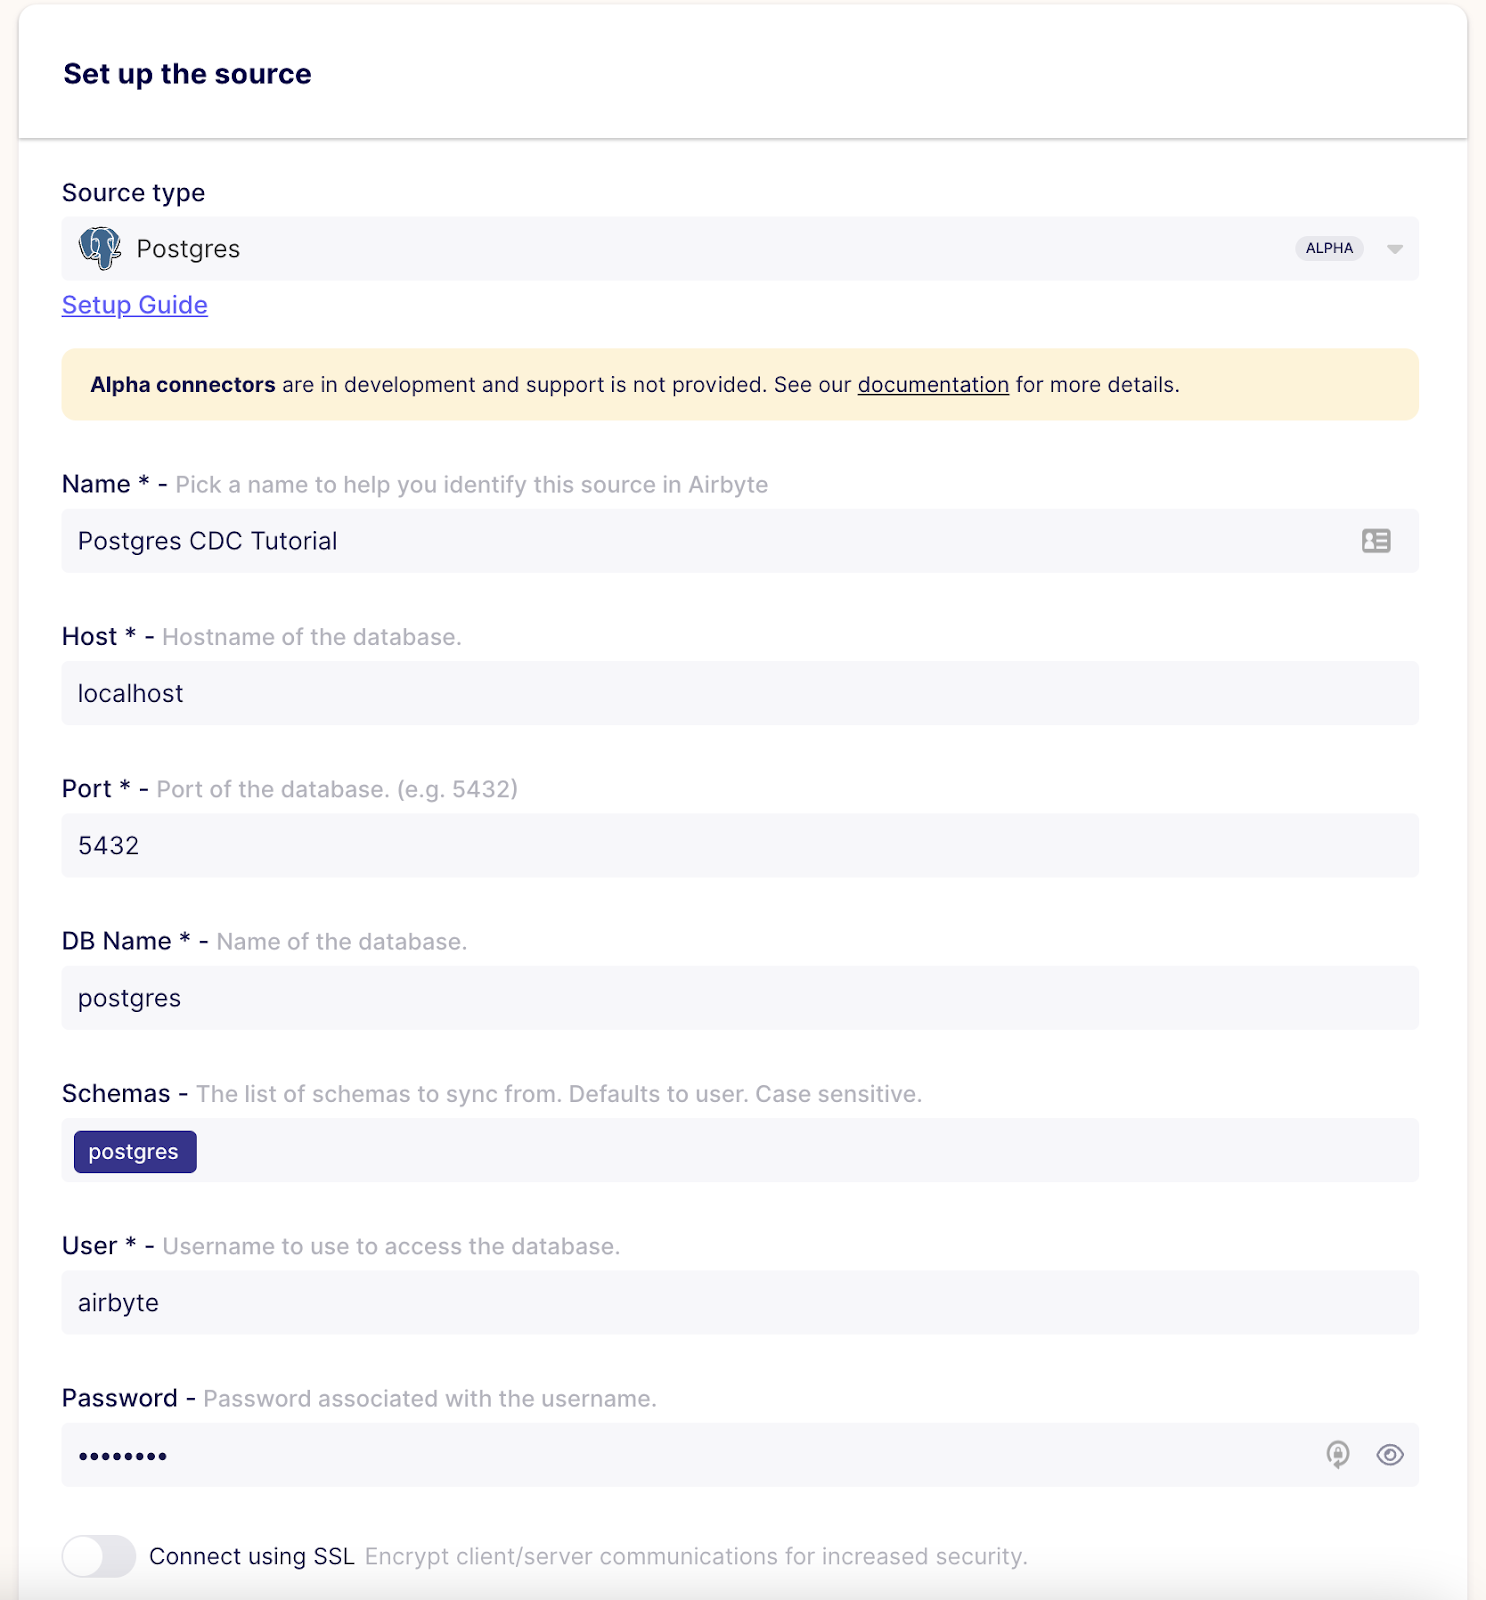Viewport: 1486px width, 1600px height.
Task: Open the documentation link in alpha notice
Action: click(x=933, y=385)
